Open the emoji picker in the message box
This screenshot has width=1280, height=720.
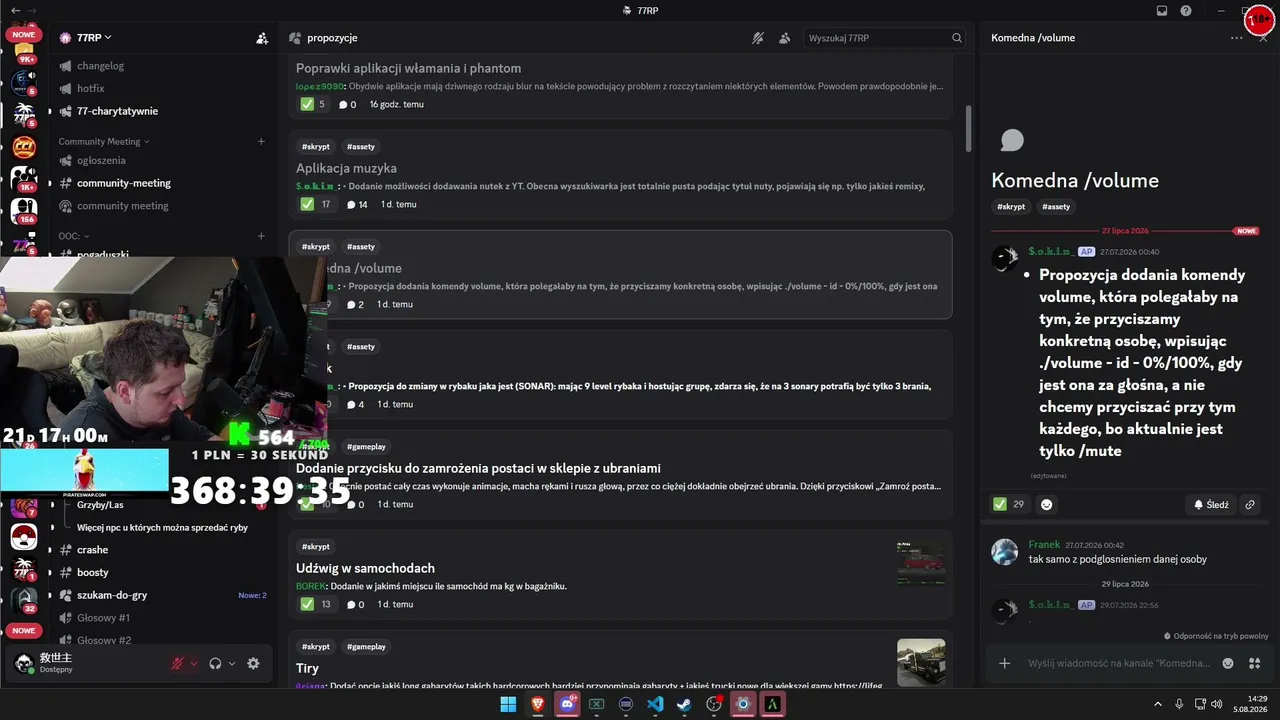[1228, 663]
